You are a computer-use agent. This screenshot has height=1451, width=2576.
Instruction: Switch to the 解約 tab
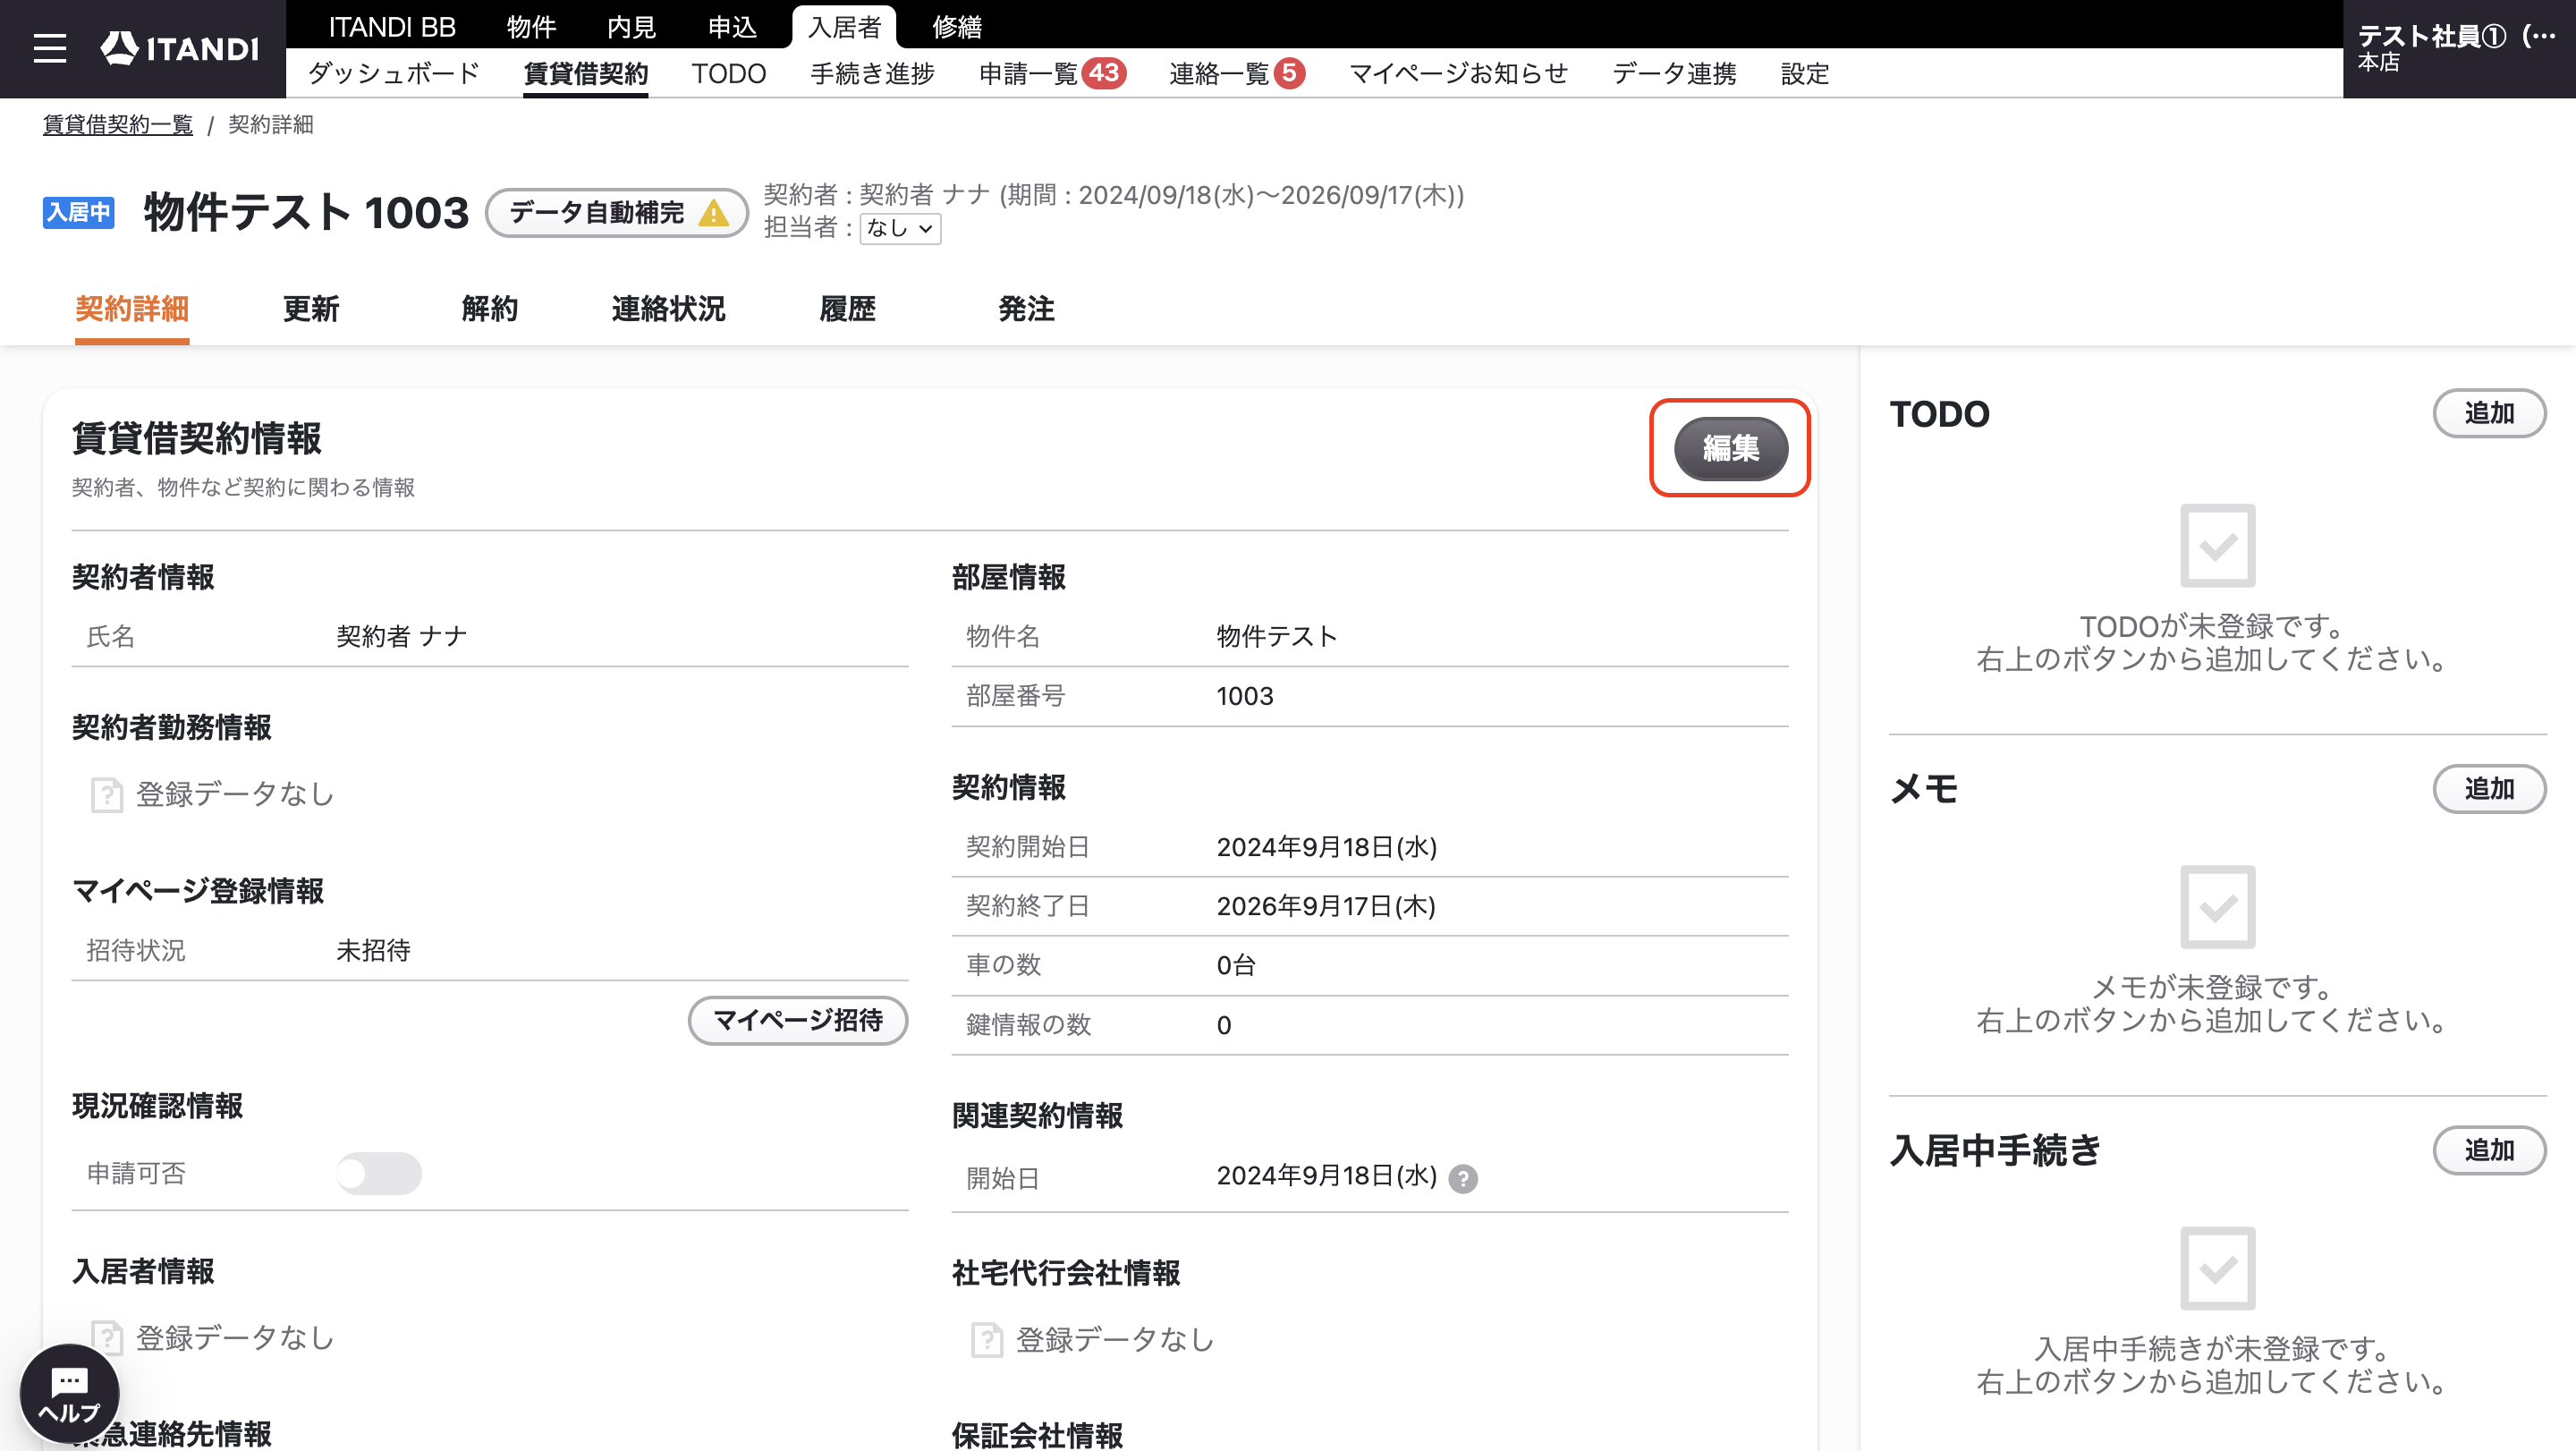click(490, 309)
